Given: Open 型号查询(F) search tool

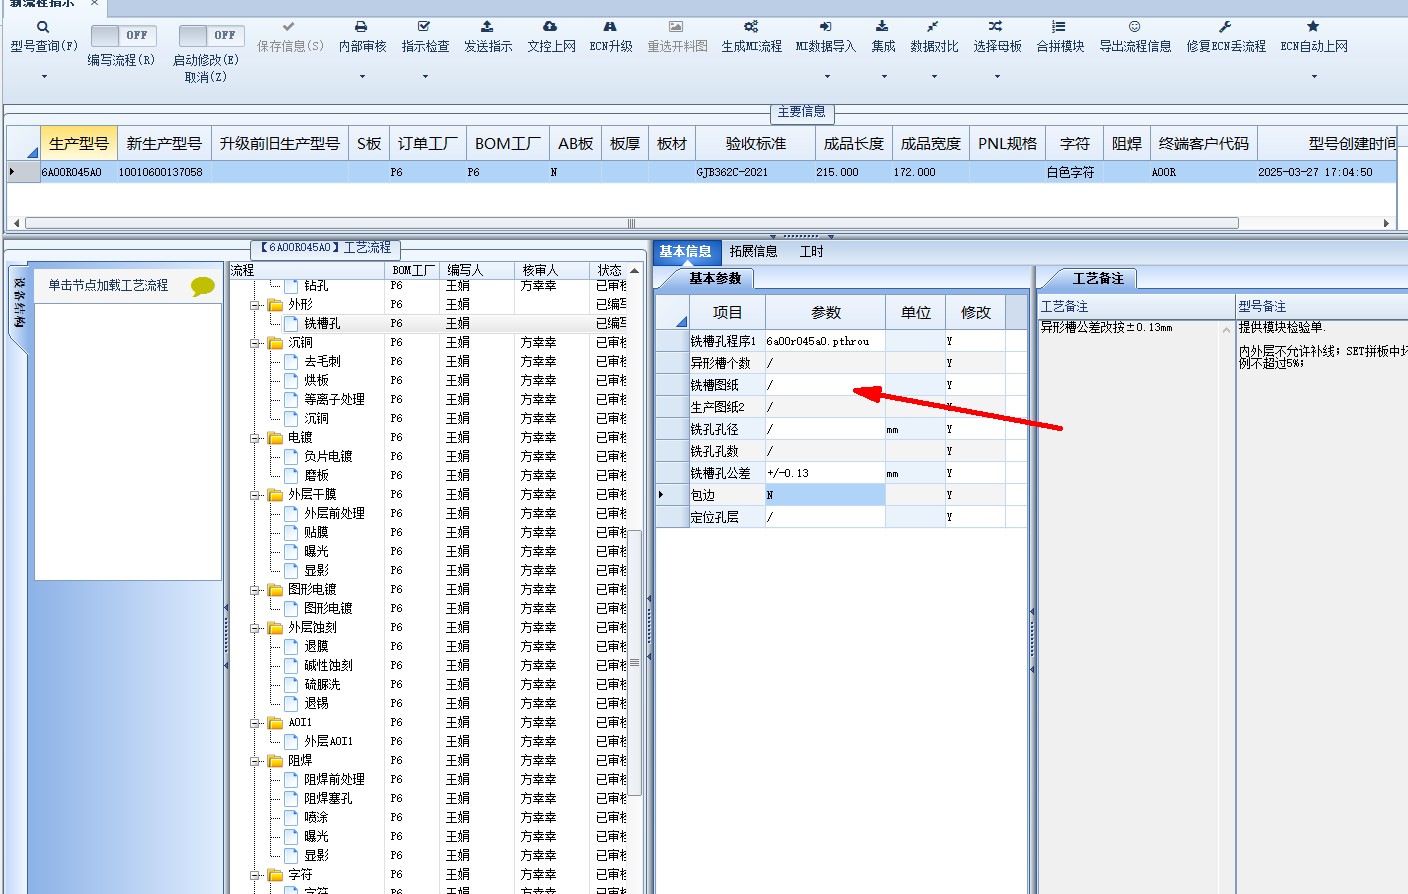Looking at the screenshot, I should (43, 27).
